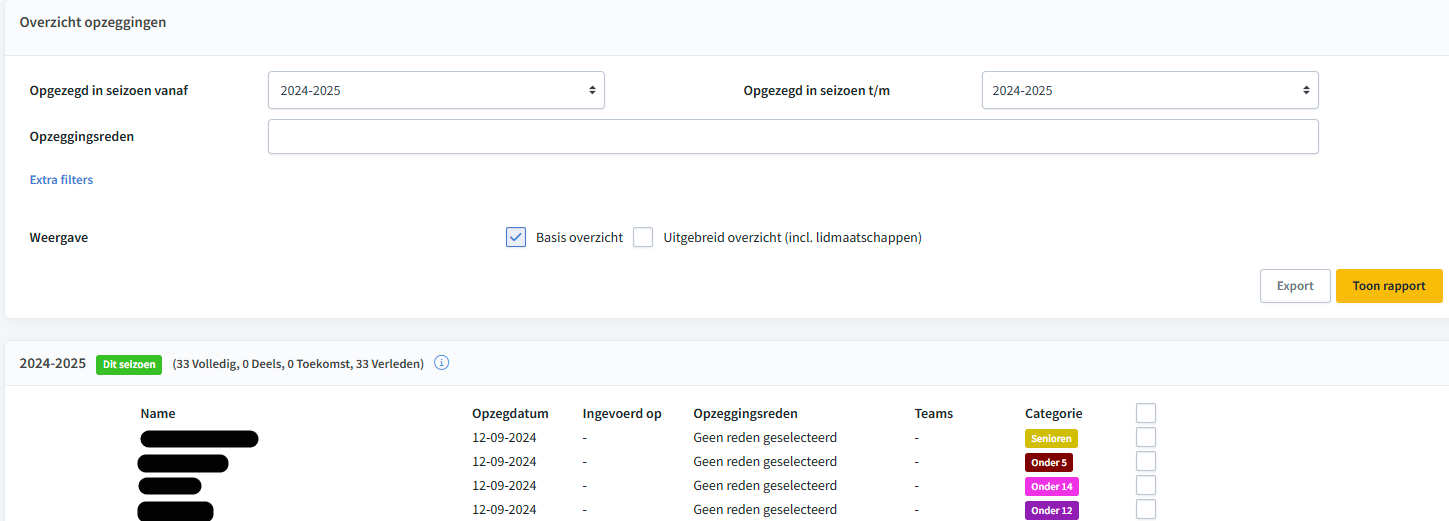This screenshot has height=521, width=1449.
Task: Open the 'Opgezegd in seizoen vanaf' dropdown
Action: (x=436, y=90)
